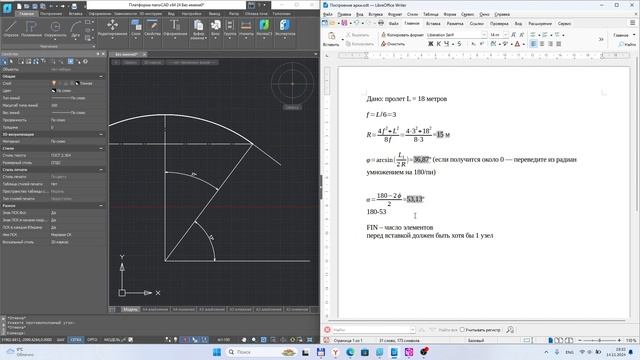Click Windows Start button on taskbar
The width and height of the screenshot is (640, 360).
pyautogui.click(x=217, y=352)
